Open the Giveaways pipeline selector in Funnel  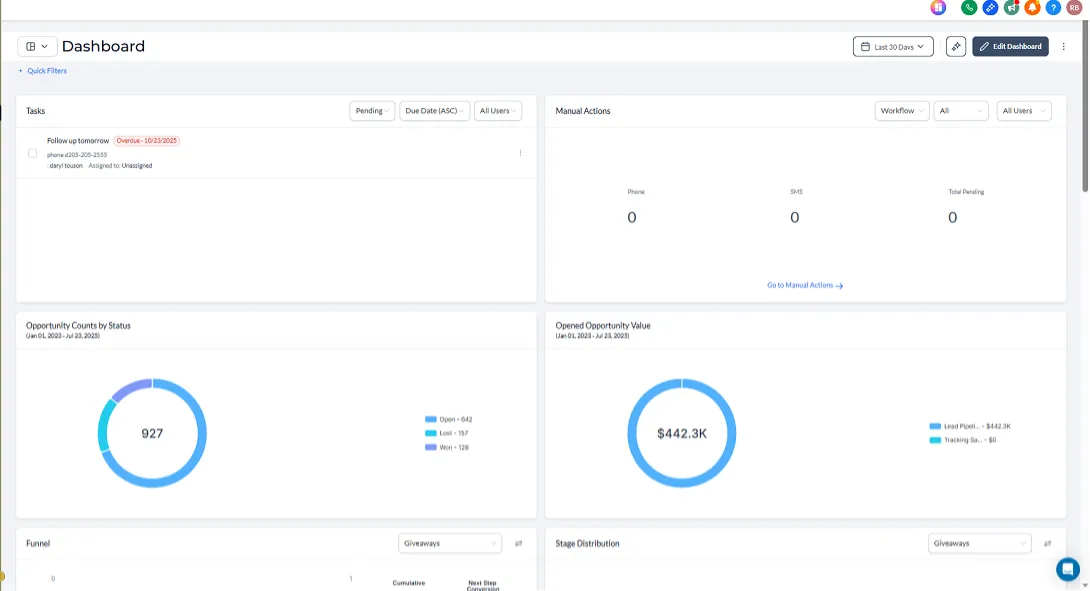(450, 544)
